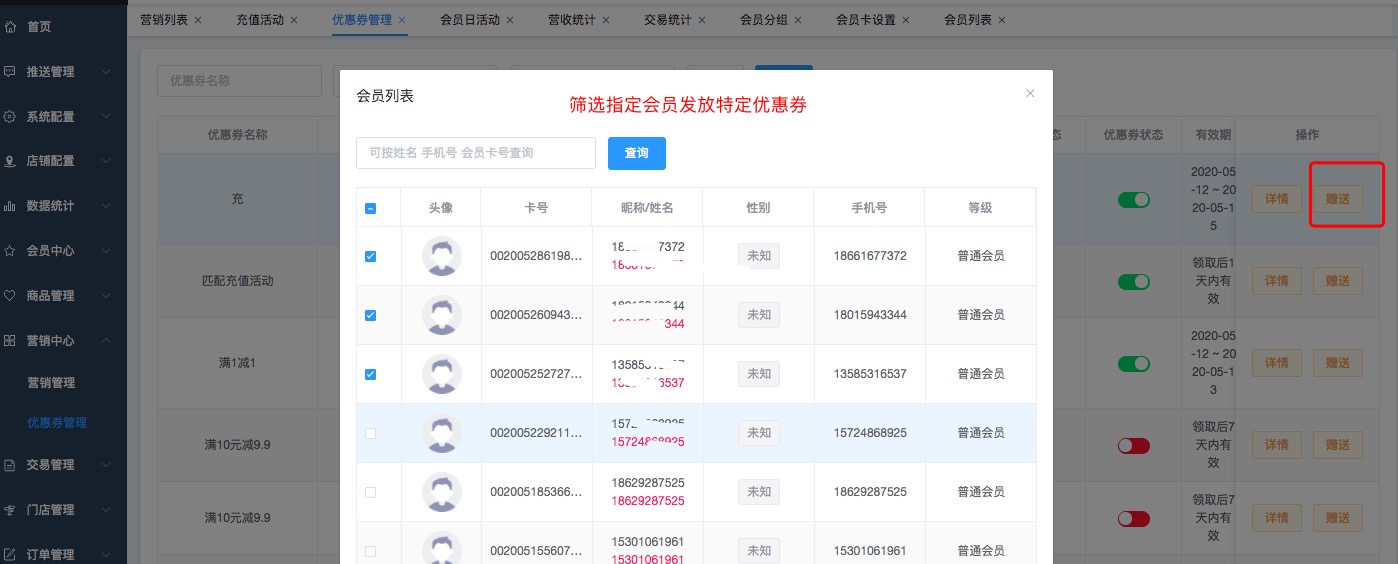Expand 系统配置 menu chevron

[106, 117]
